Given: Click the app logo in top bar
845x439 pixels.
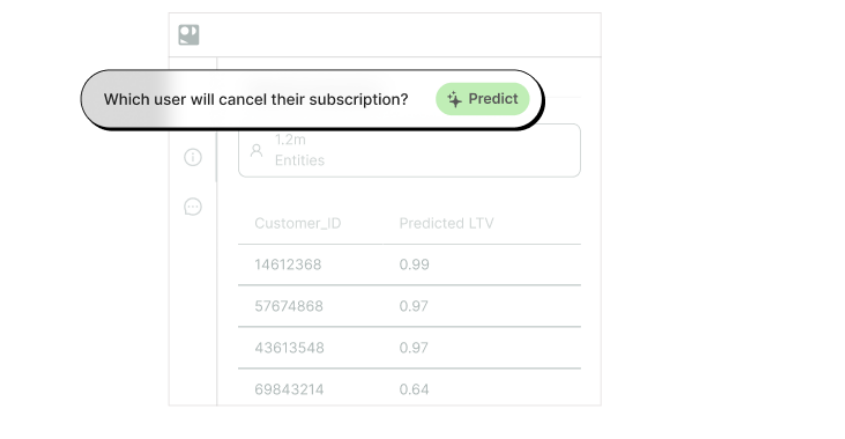Looking at the screenshot, I should [189, 35].
